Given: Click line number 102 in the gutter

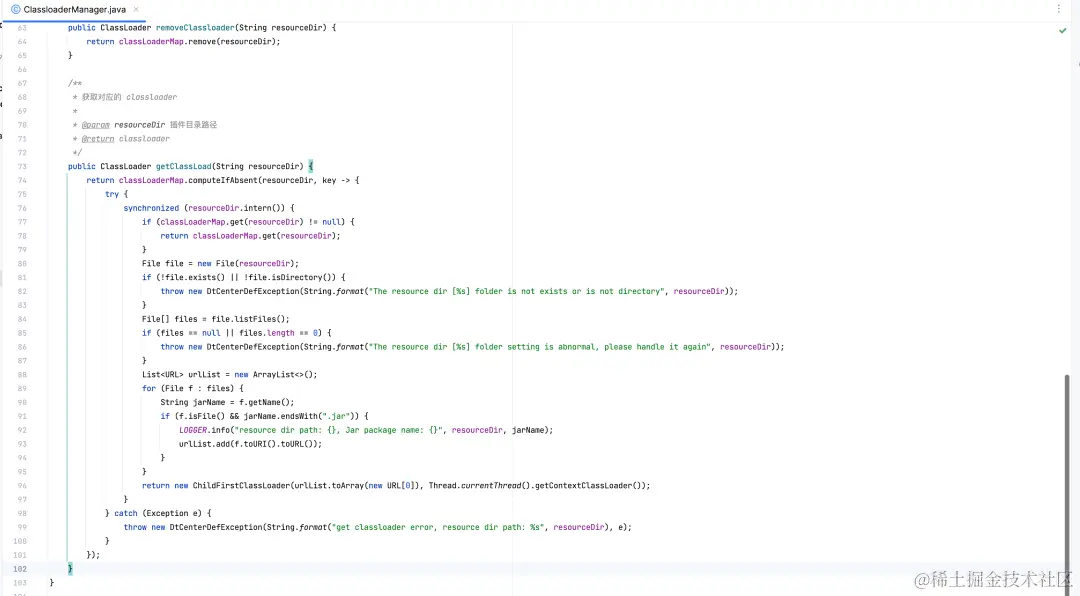Looking at the screenshot, I should coord(19,568).
